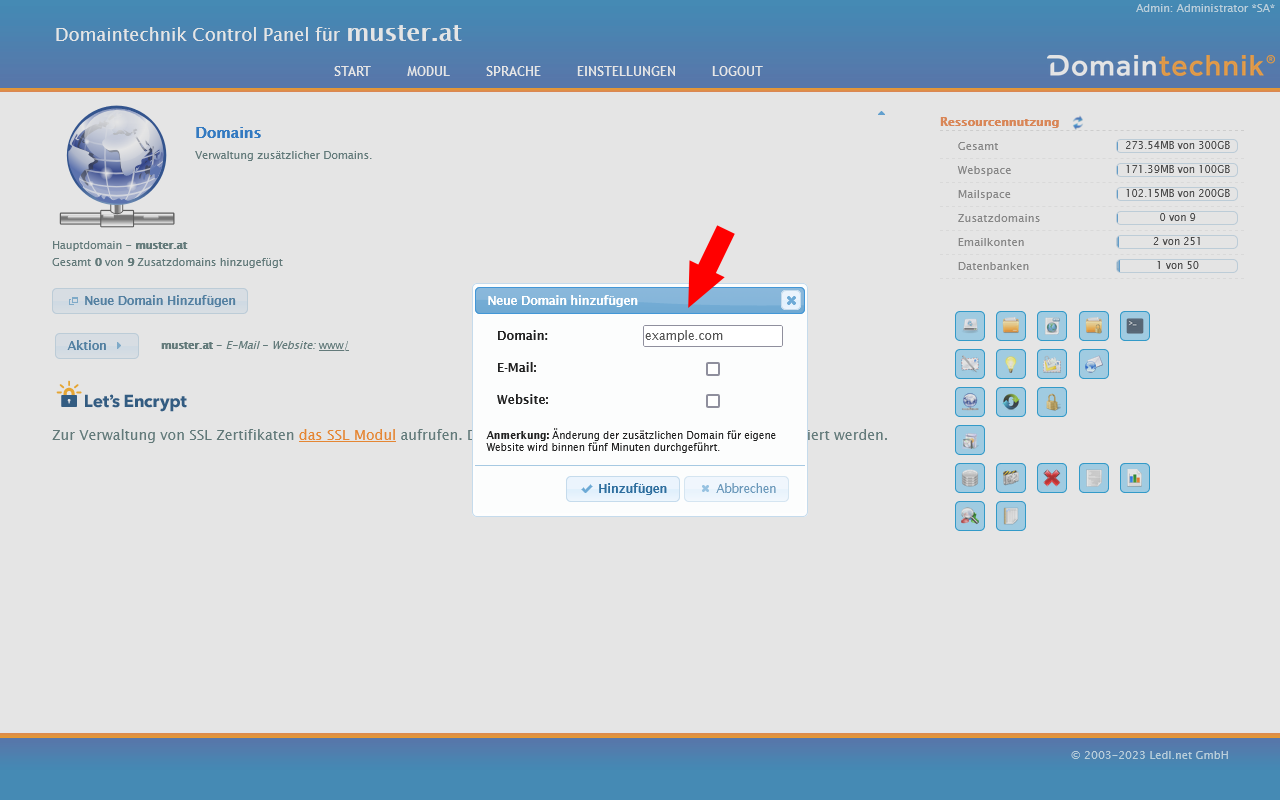Open the EINSTELLUNGEN menu
Image resolution: width=1280 pixels, height=800 pixels.
pyautogui.click(x=626, y=71)
